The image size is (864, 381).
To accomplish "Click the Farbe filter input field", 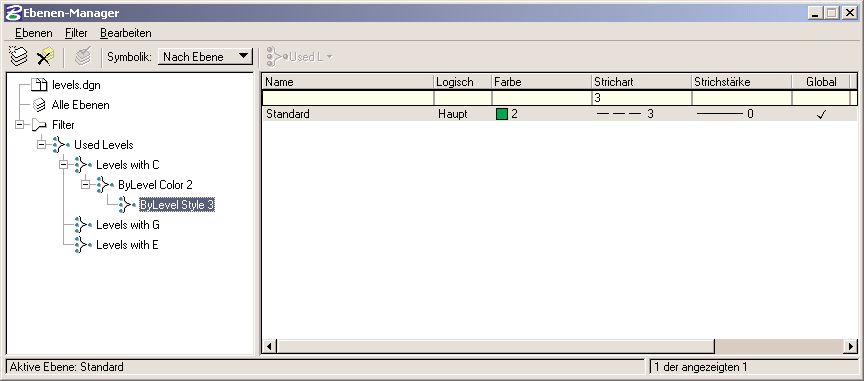I will pos(542,98).
